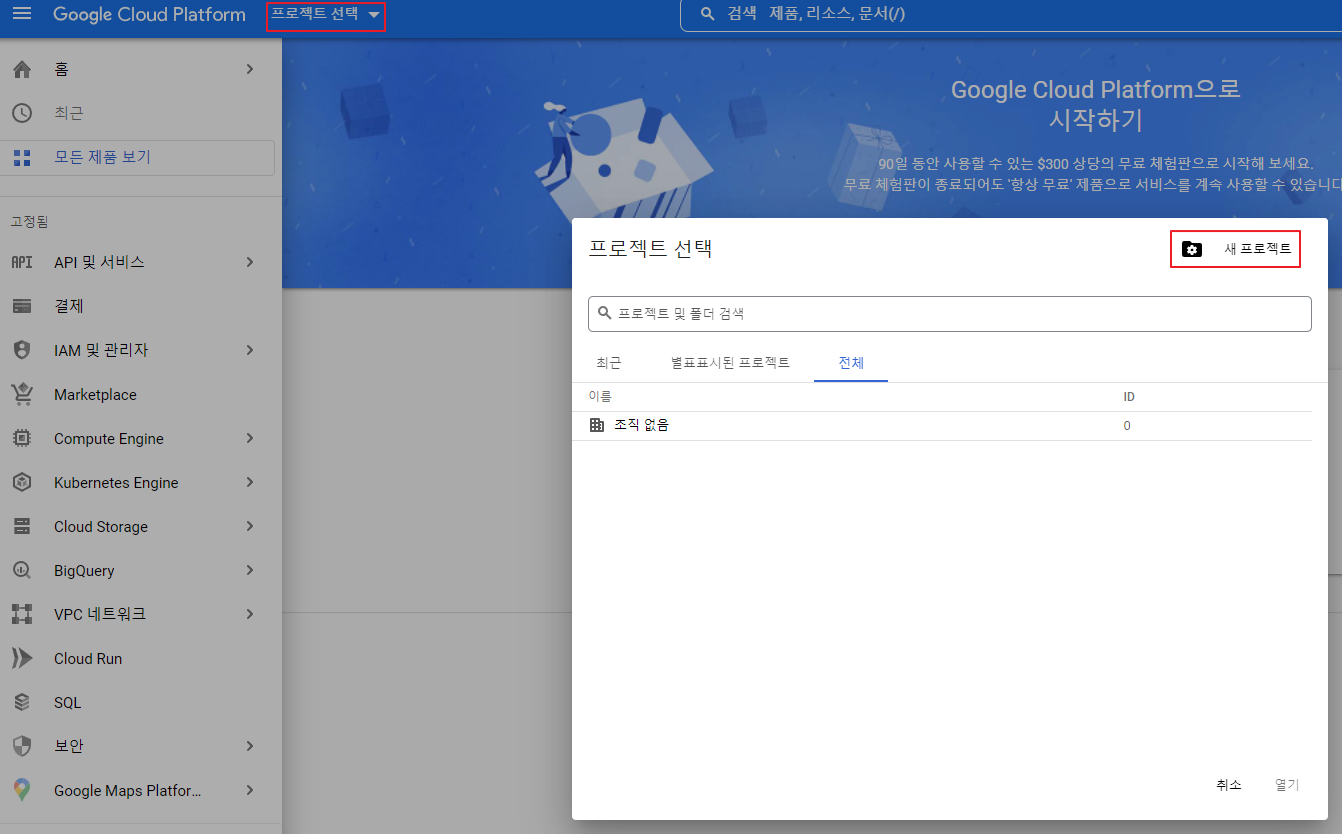Expand the VPC 네트워크 submenu chevron
This screenshot has height=834, width=1342.
[x=250, y=614]
